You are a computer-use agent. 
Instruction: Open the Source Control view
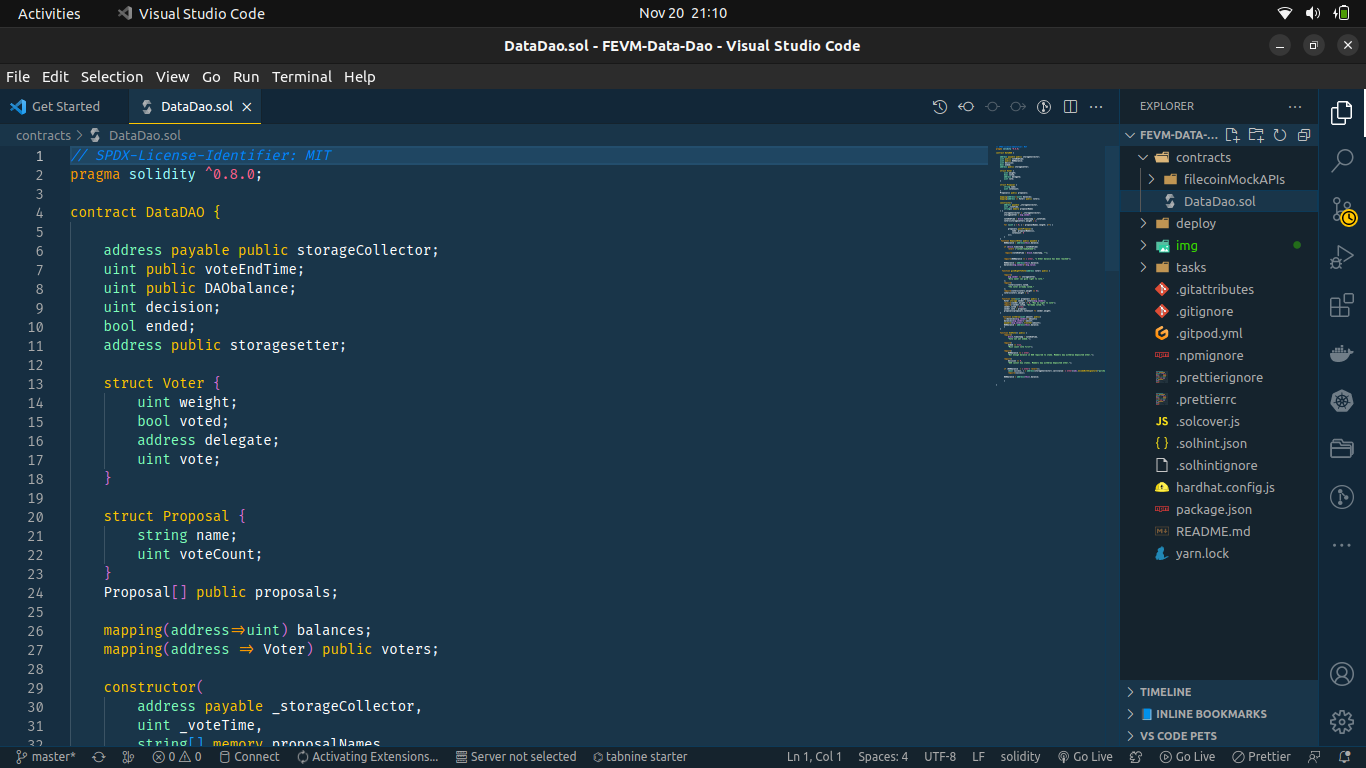tap(1342, 210)
